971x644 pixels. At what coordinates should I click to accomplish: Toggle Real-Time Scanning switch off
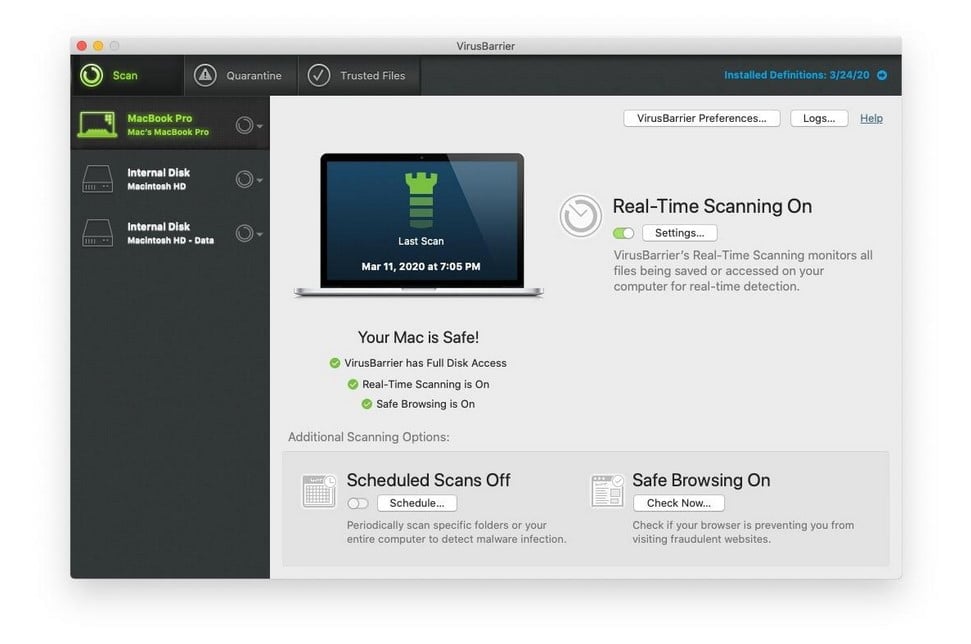click(623, 233)
